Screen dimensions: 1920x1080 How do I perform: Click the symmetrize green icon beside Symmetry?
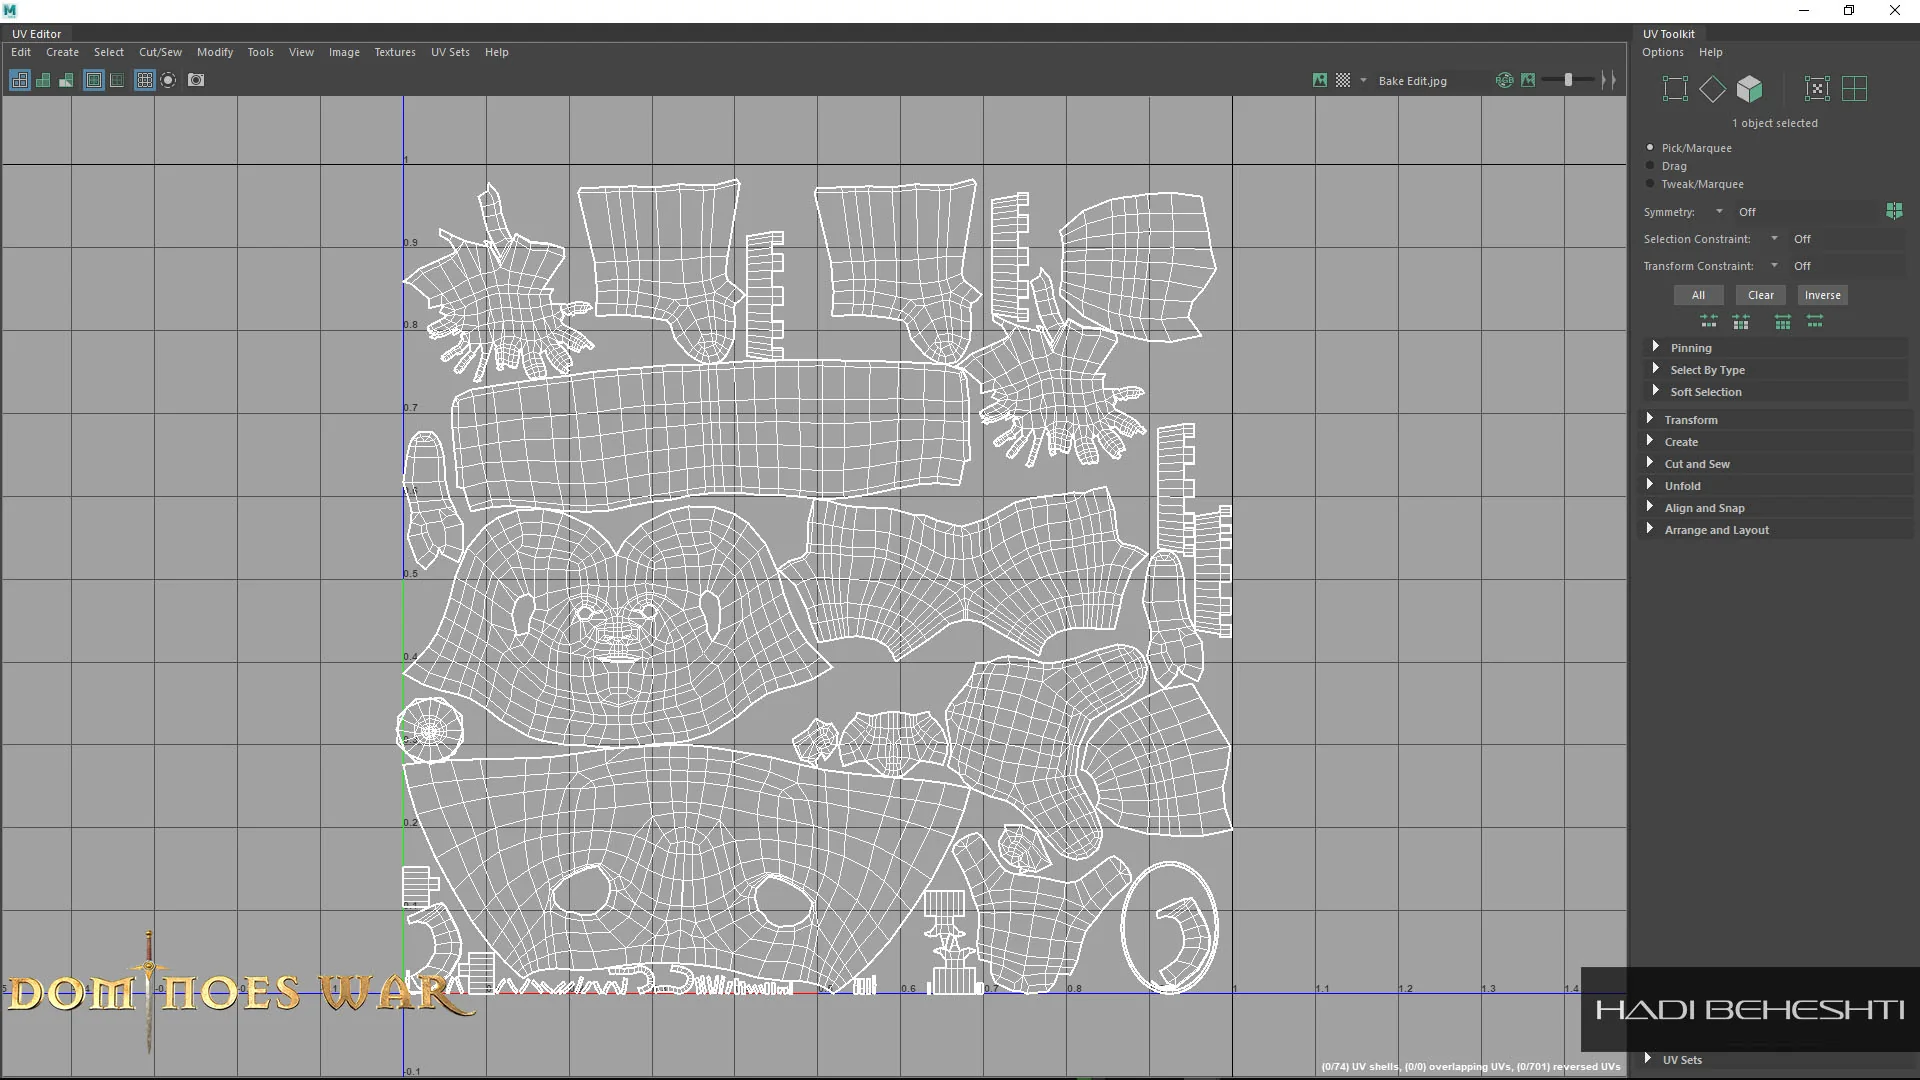point(1894,211)
